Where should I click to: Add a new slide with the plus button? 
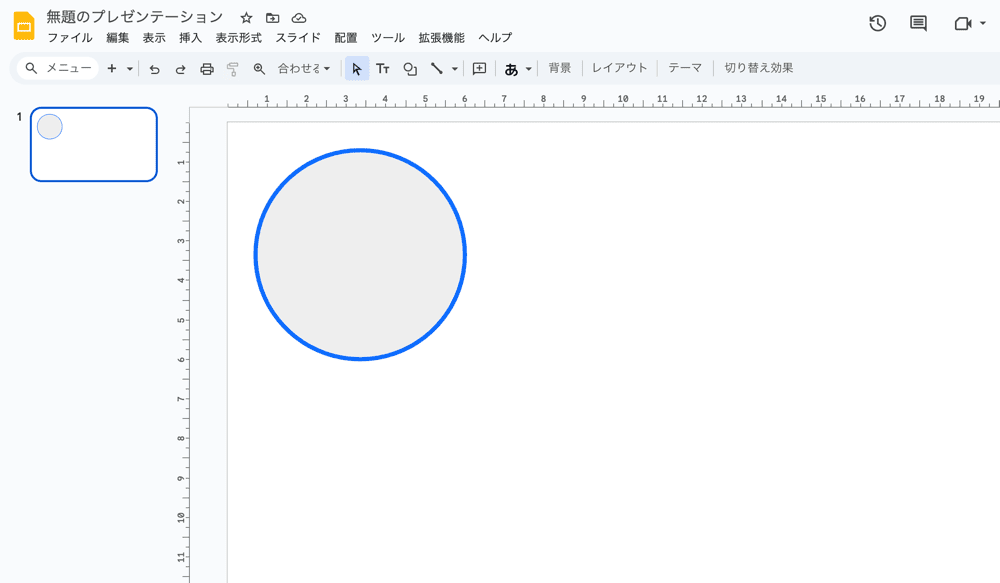click(112, 68)
